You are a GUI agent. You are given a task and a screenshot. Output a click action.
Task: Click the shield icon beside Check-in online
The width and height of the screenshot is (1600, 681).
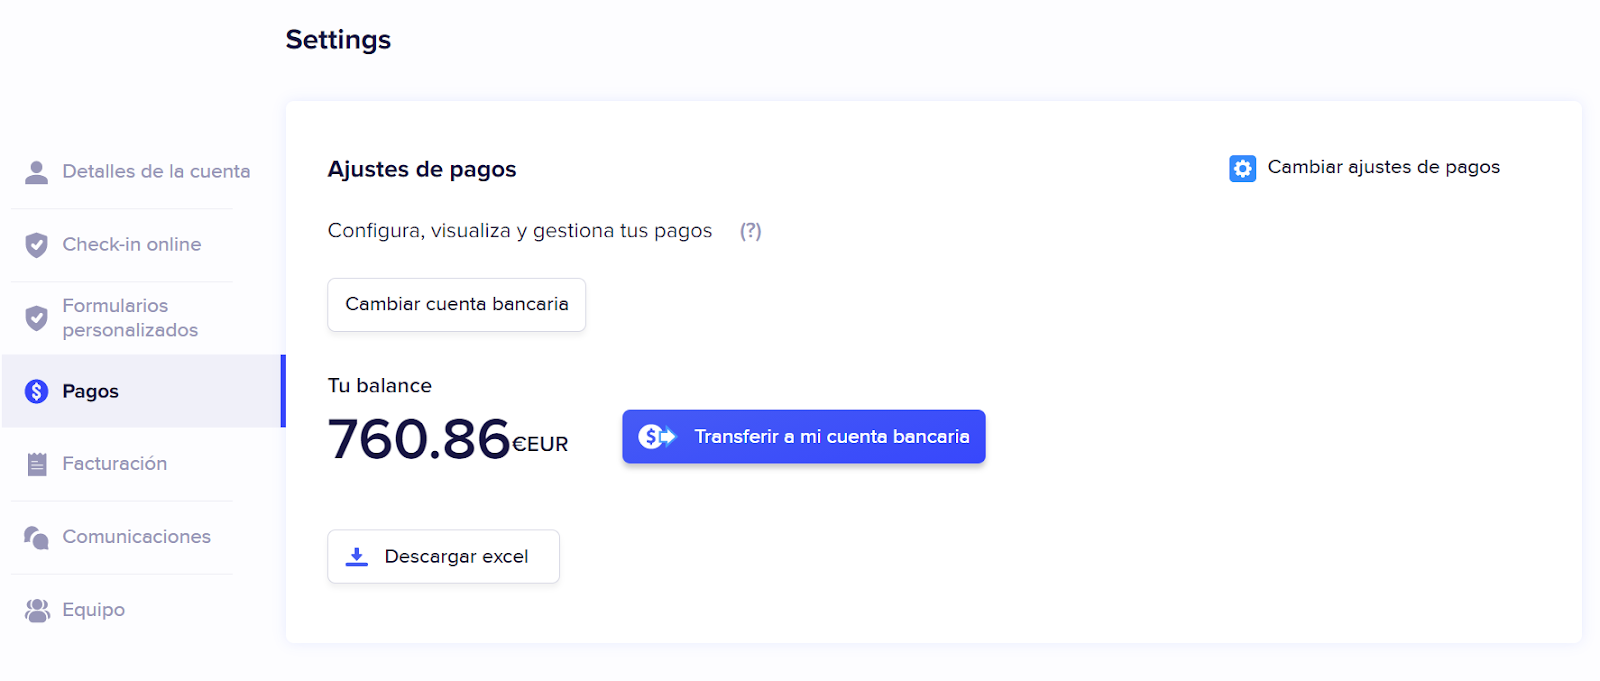[36, 245]
